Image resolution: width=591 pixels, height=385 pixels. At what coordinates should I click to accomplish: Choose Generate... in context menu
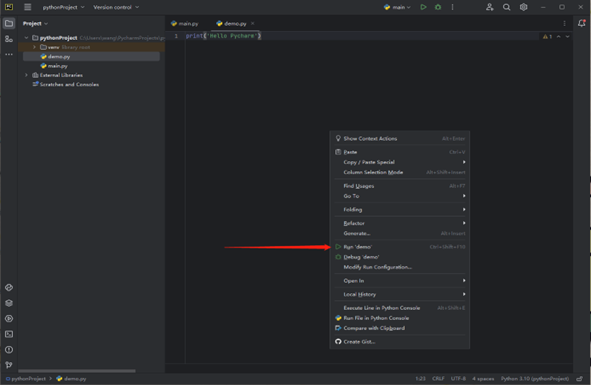(x=400, y=233)
